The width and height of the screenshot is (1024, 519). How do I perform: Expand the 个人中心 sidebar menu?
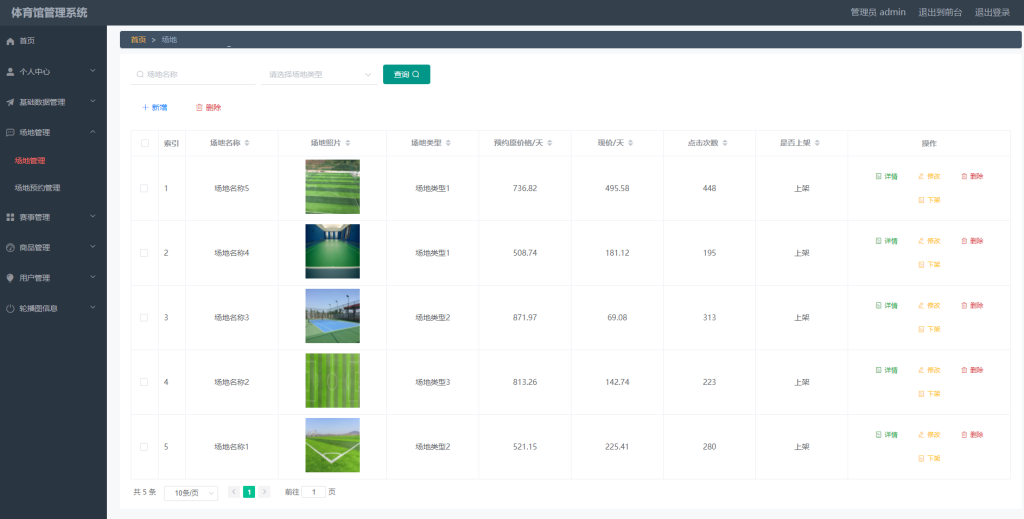pyautogui.click(x=53, y=71)
